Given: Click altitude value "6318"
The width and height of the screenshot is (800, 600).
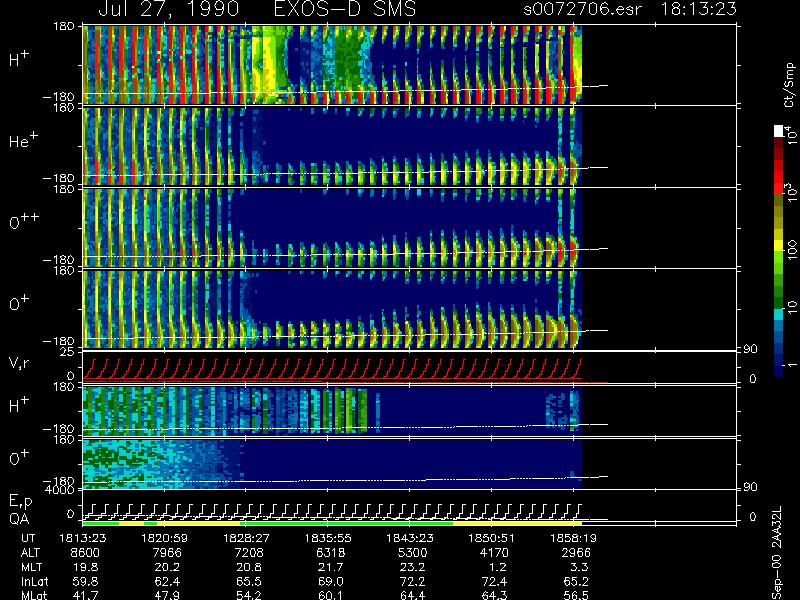Looking at the screenshot, I should click(x=330, y=553).
